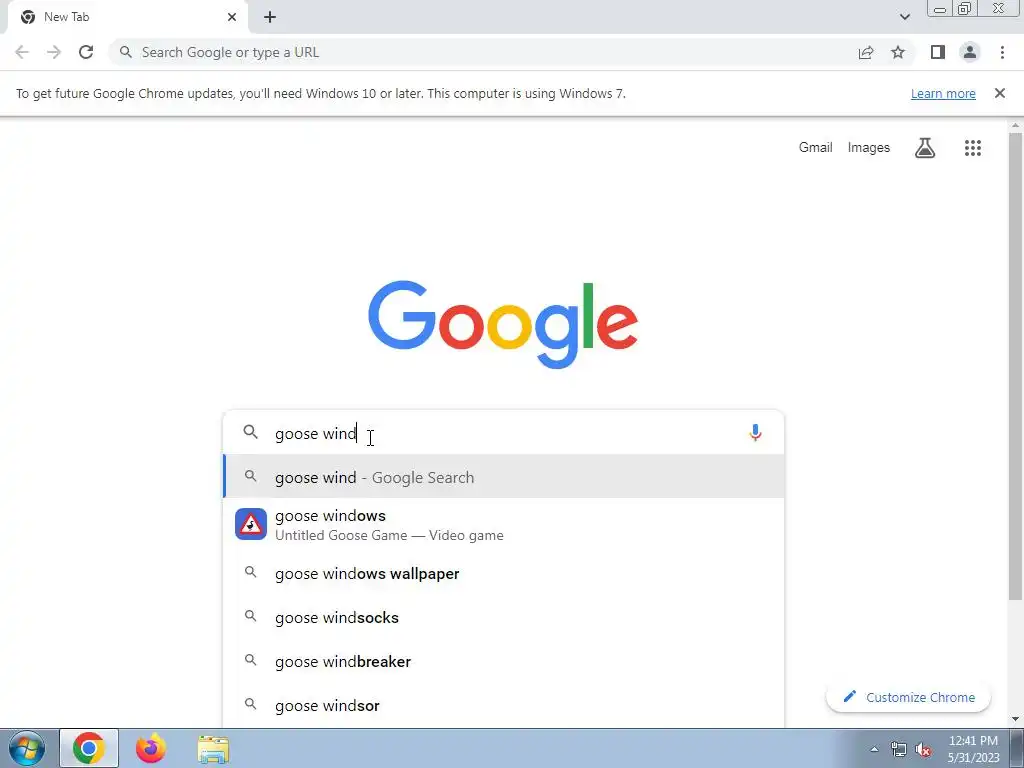1024x768 pixels.
Task: Toggle the Chrome side panel
Action: pyautogui.click(x=938, y=52)
